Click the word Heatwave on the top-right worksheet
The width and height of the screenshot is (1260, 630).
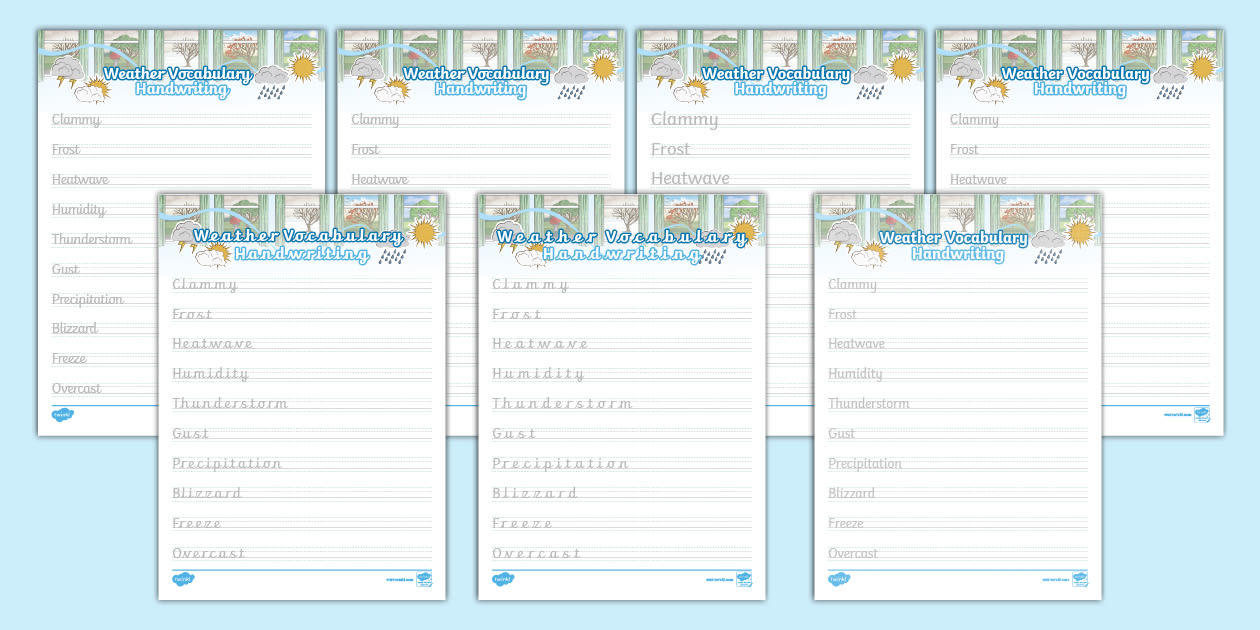click(x=977, y=178)
